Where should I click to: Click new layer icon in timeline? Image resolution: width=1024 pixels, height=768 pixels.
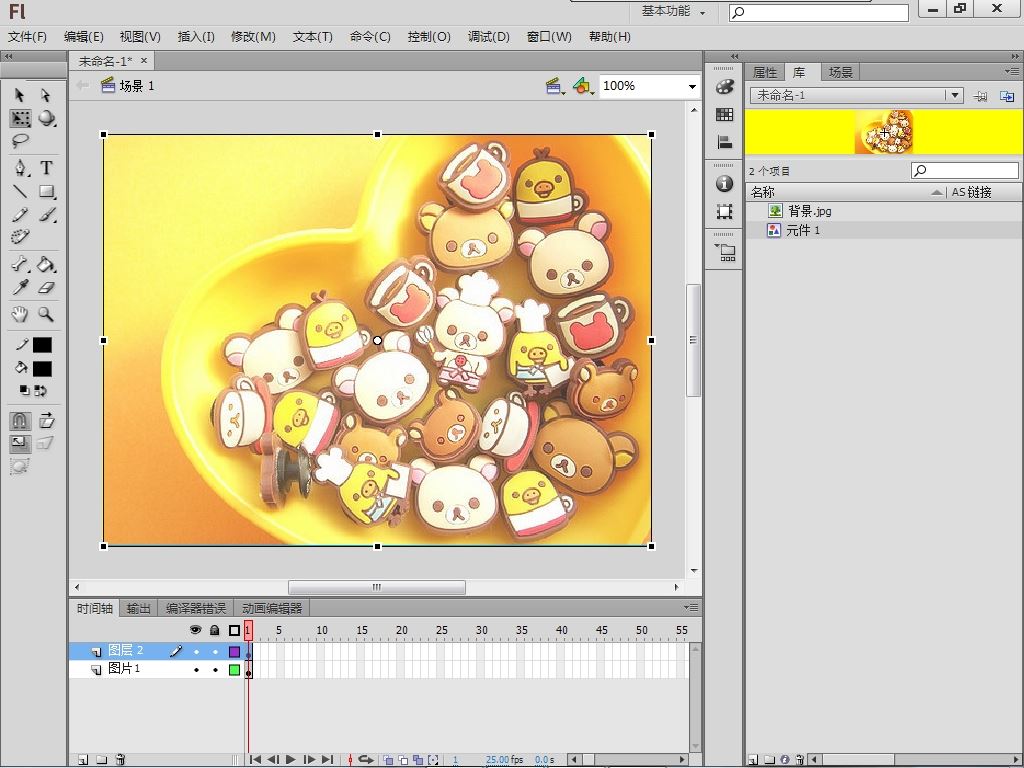coord(83,760)
